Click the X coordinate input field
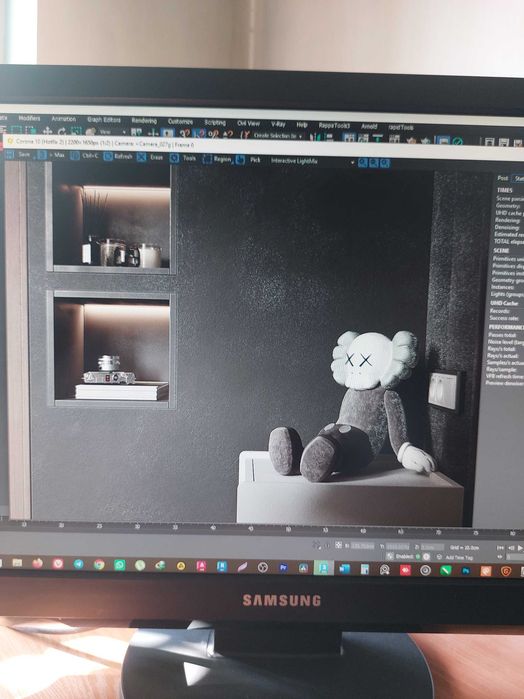Viewport: 524px width, 699px height. click(x=362, y=546)
